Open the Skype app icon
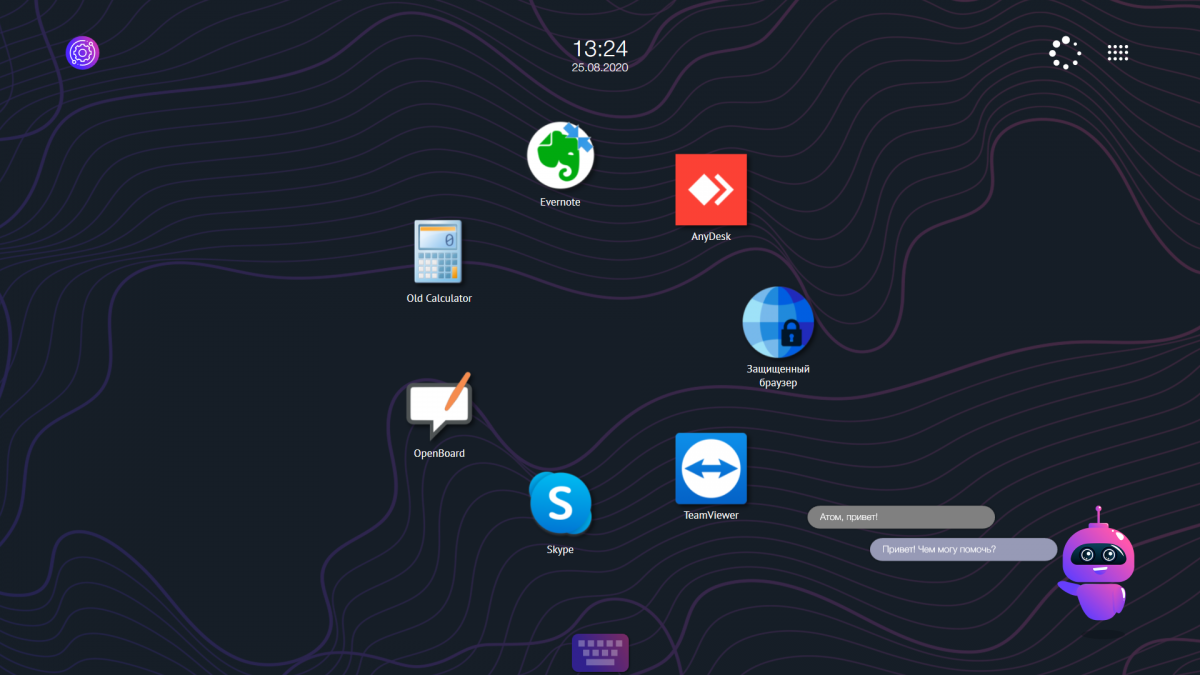This screenshot has width=1200, height=675. coord(560,503)
